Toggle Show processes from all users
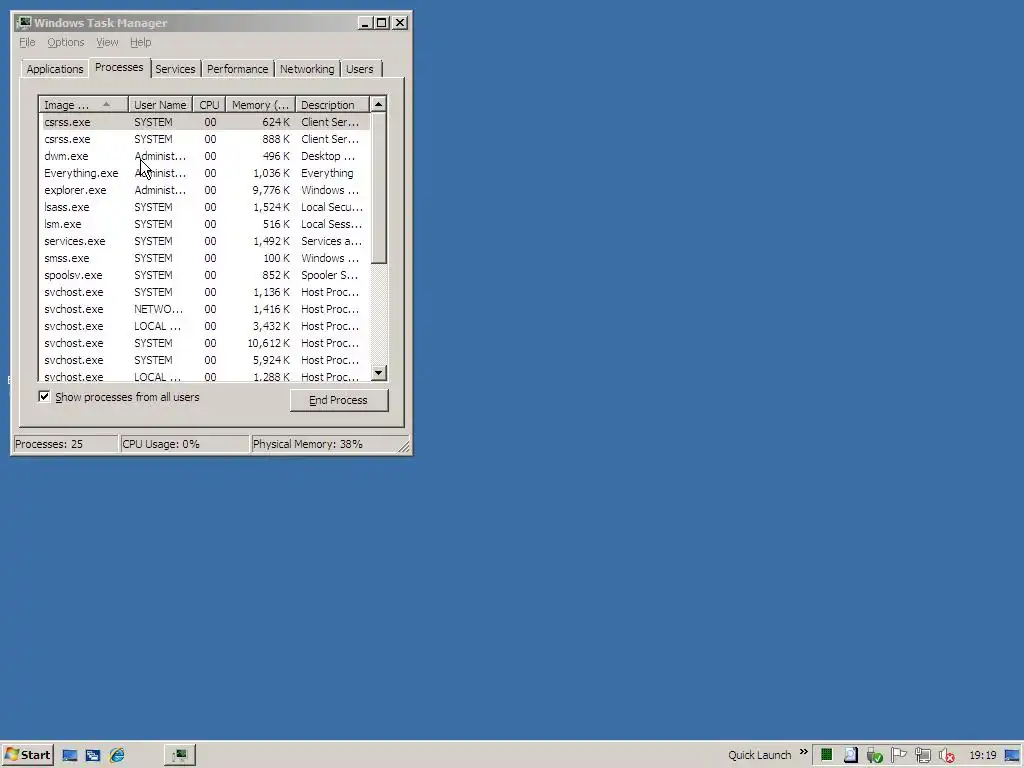The height and width of the screenshot is (768, 1024). click(x=44, y=396)
